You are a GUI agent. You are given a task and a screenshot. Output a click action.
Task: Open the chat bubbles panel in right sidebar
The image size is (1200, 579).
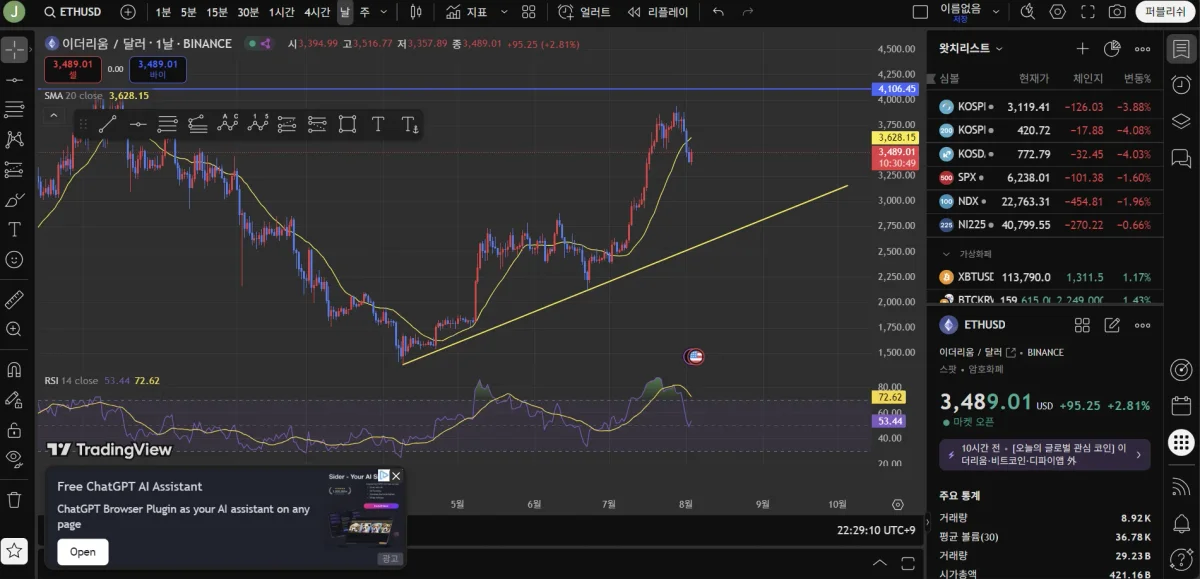[x=1181, y=158]
